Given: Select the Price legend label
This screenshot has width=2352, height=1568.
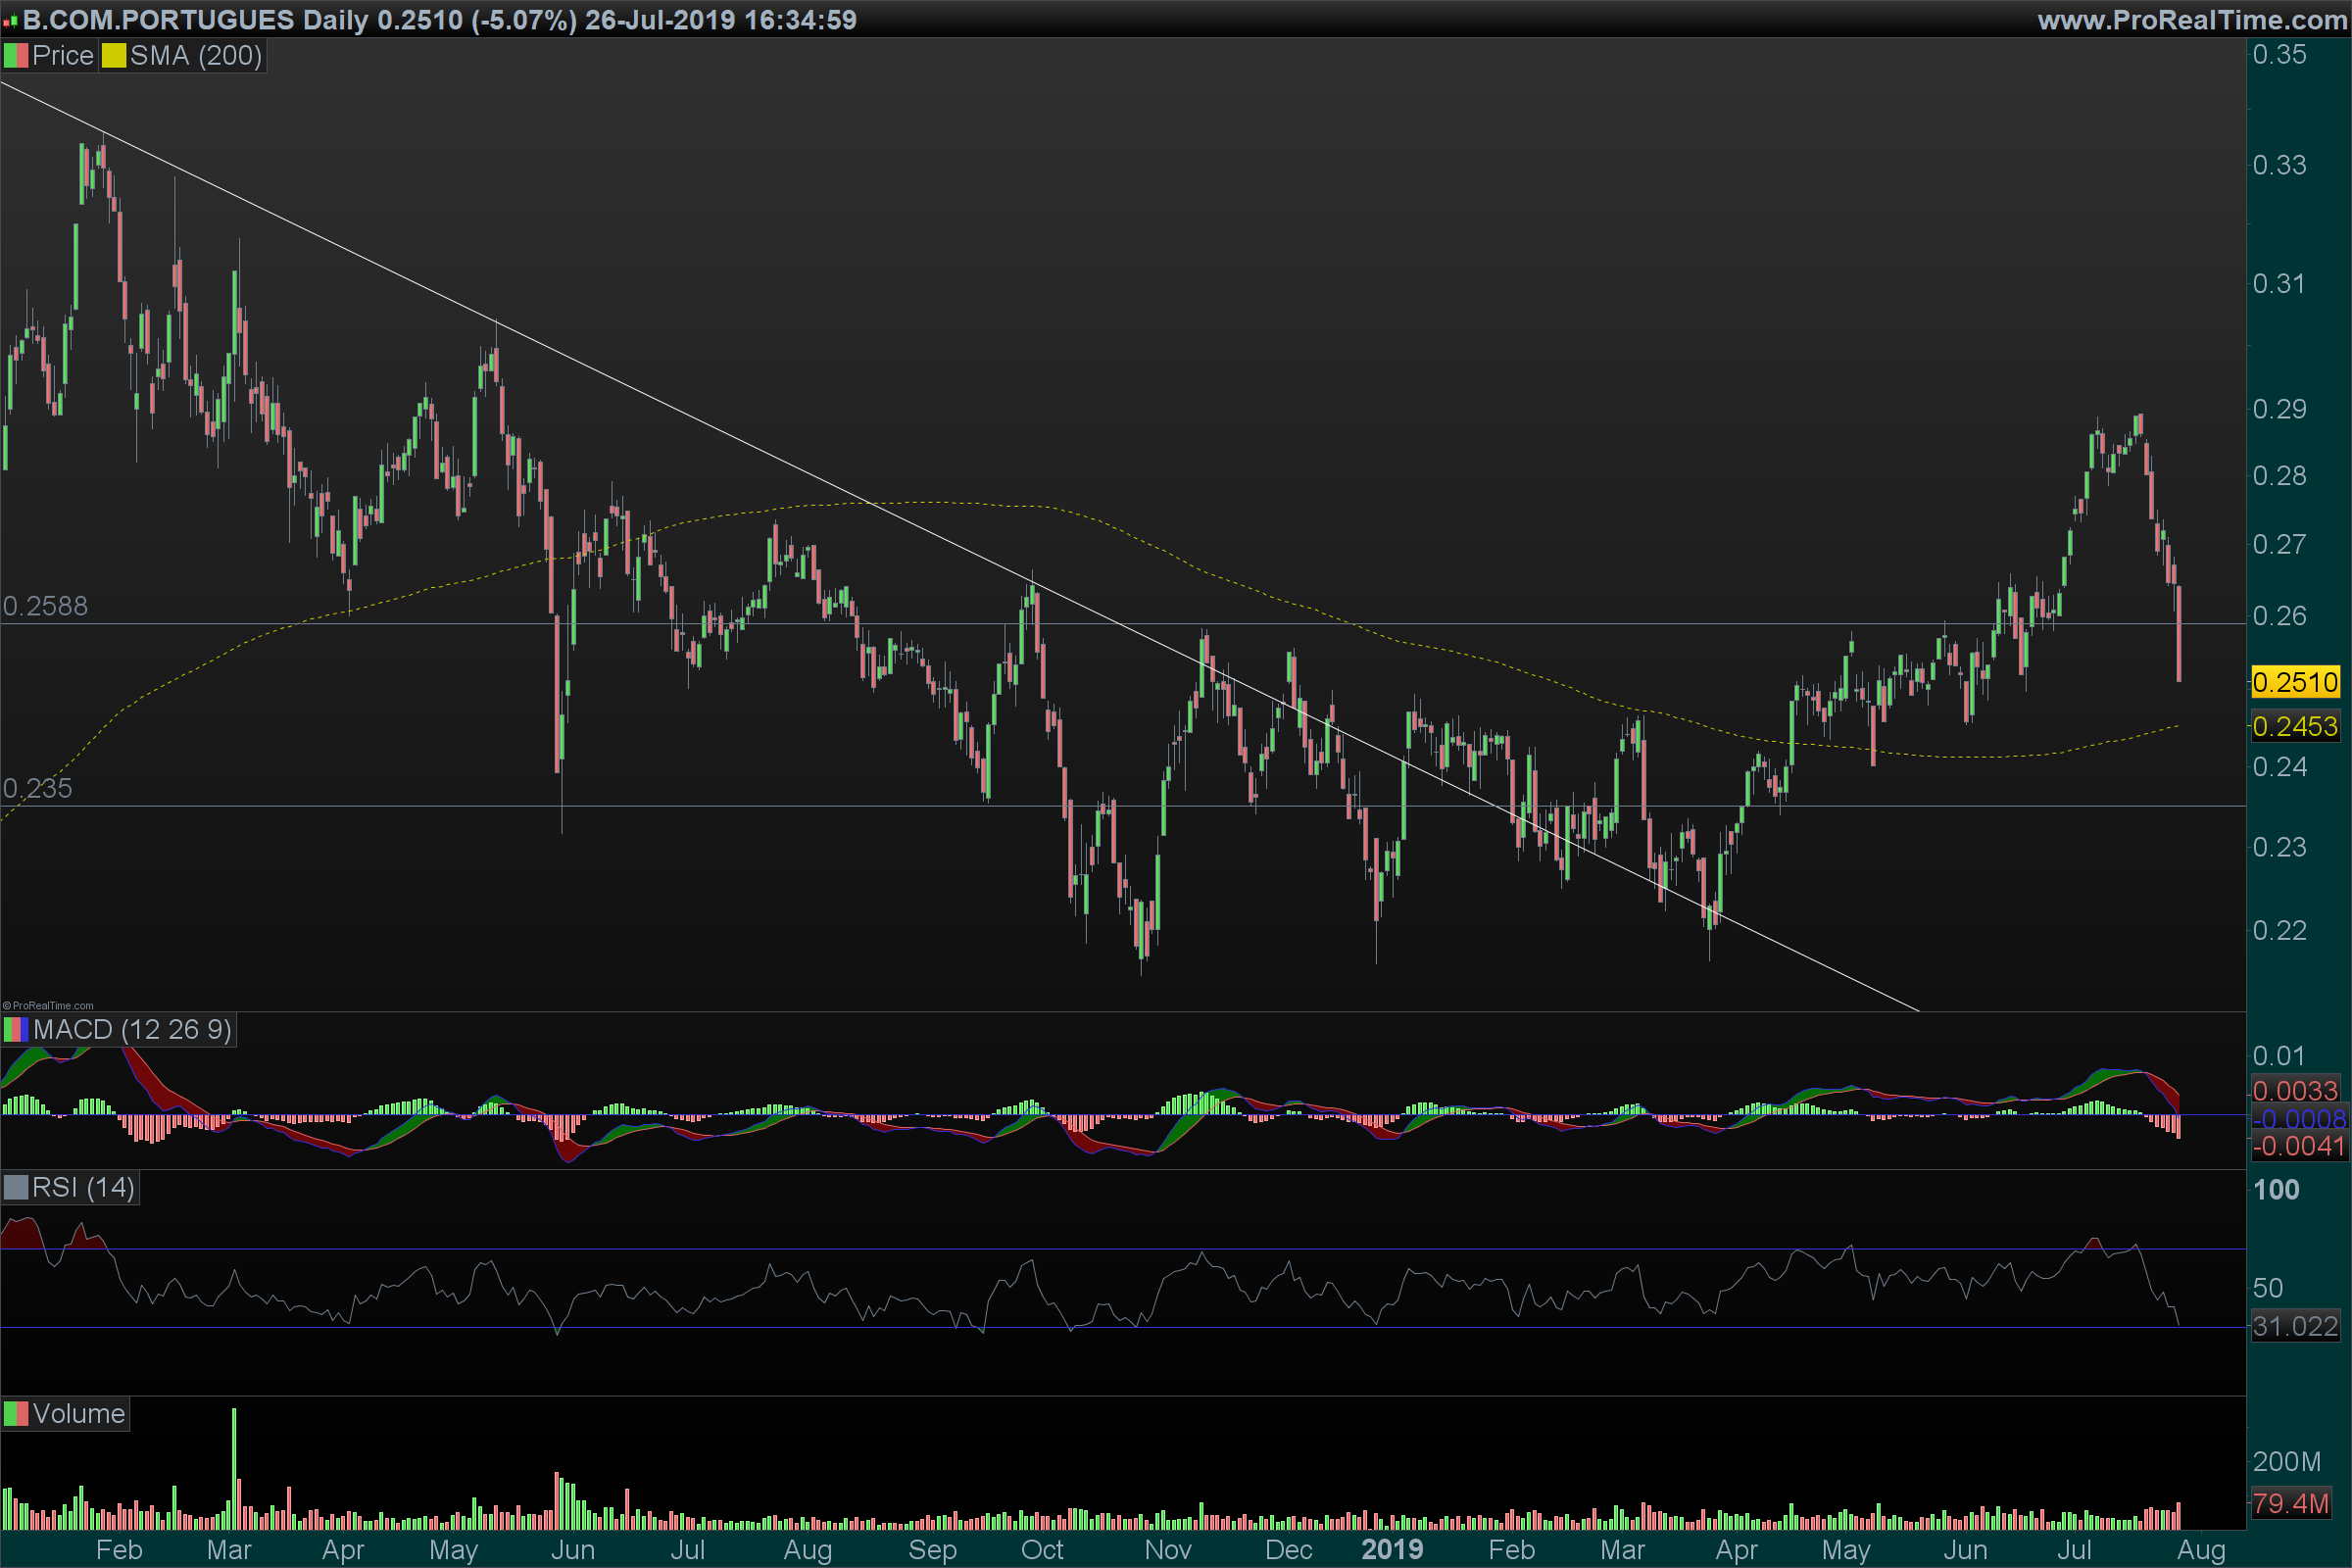Looking at the screenshot, I should [x=62, y=56].
